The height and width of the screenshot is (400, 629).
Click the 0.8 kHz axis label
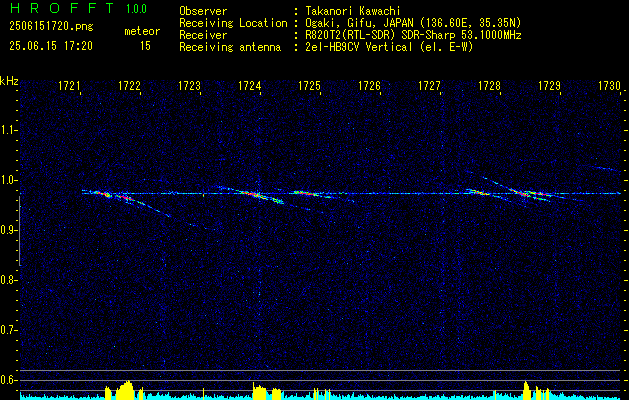(x=8, y=280)
